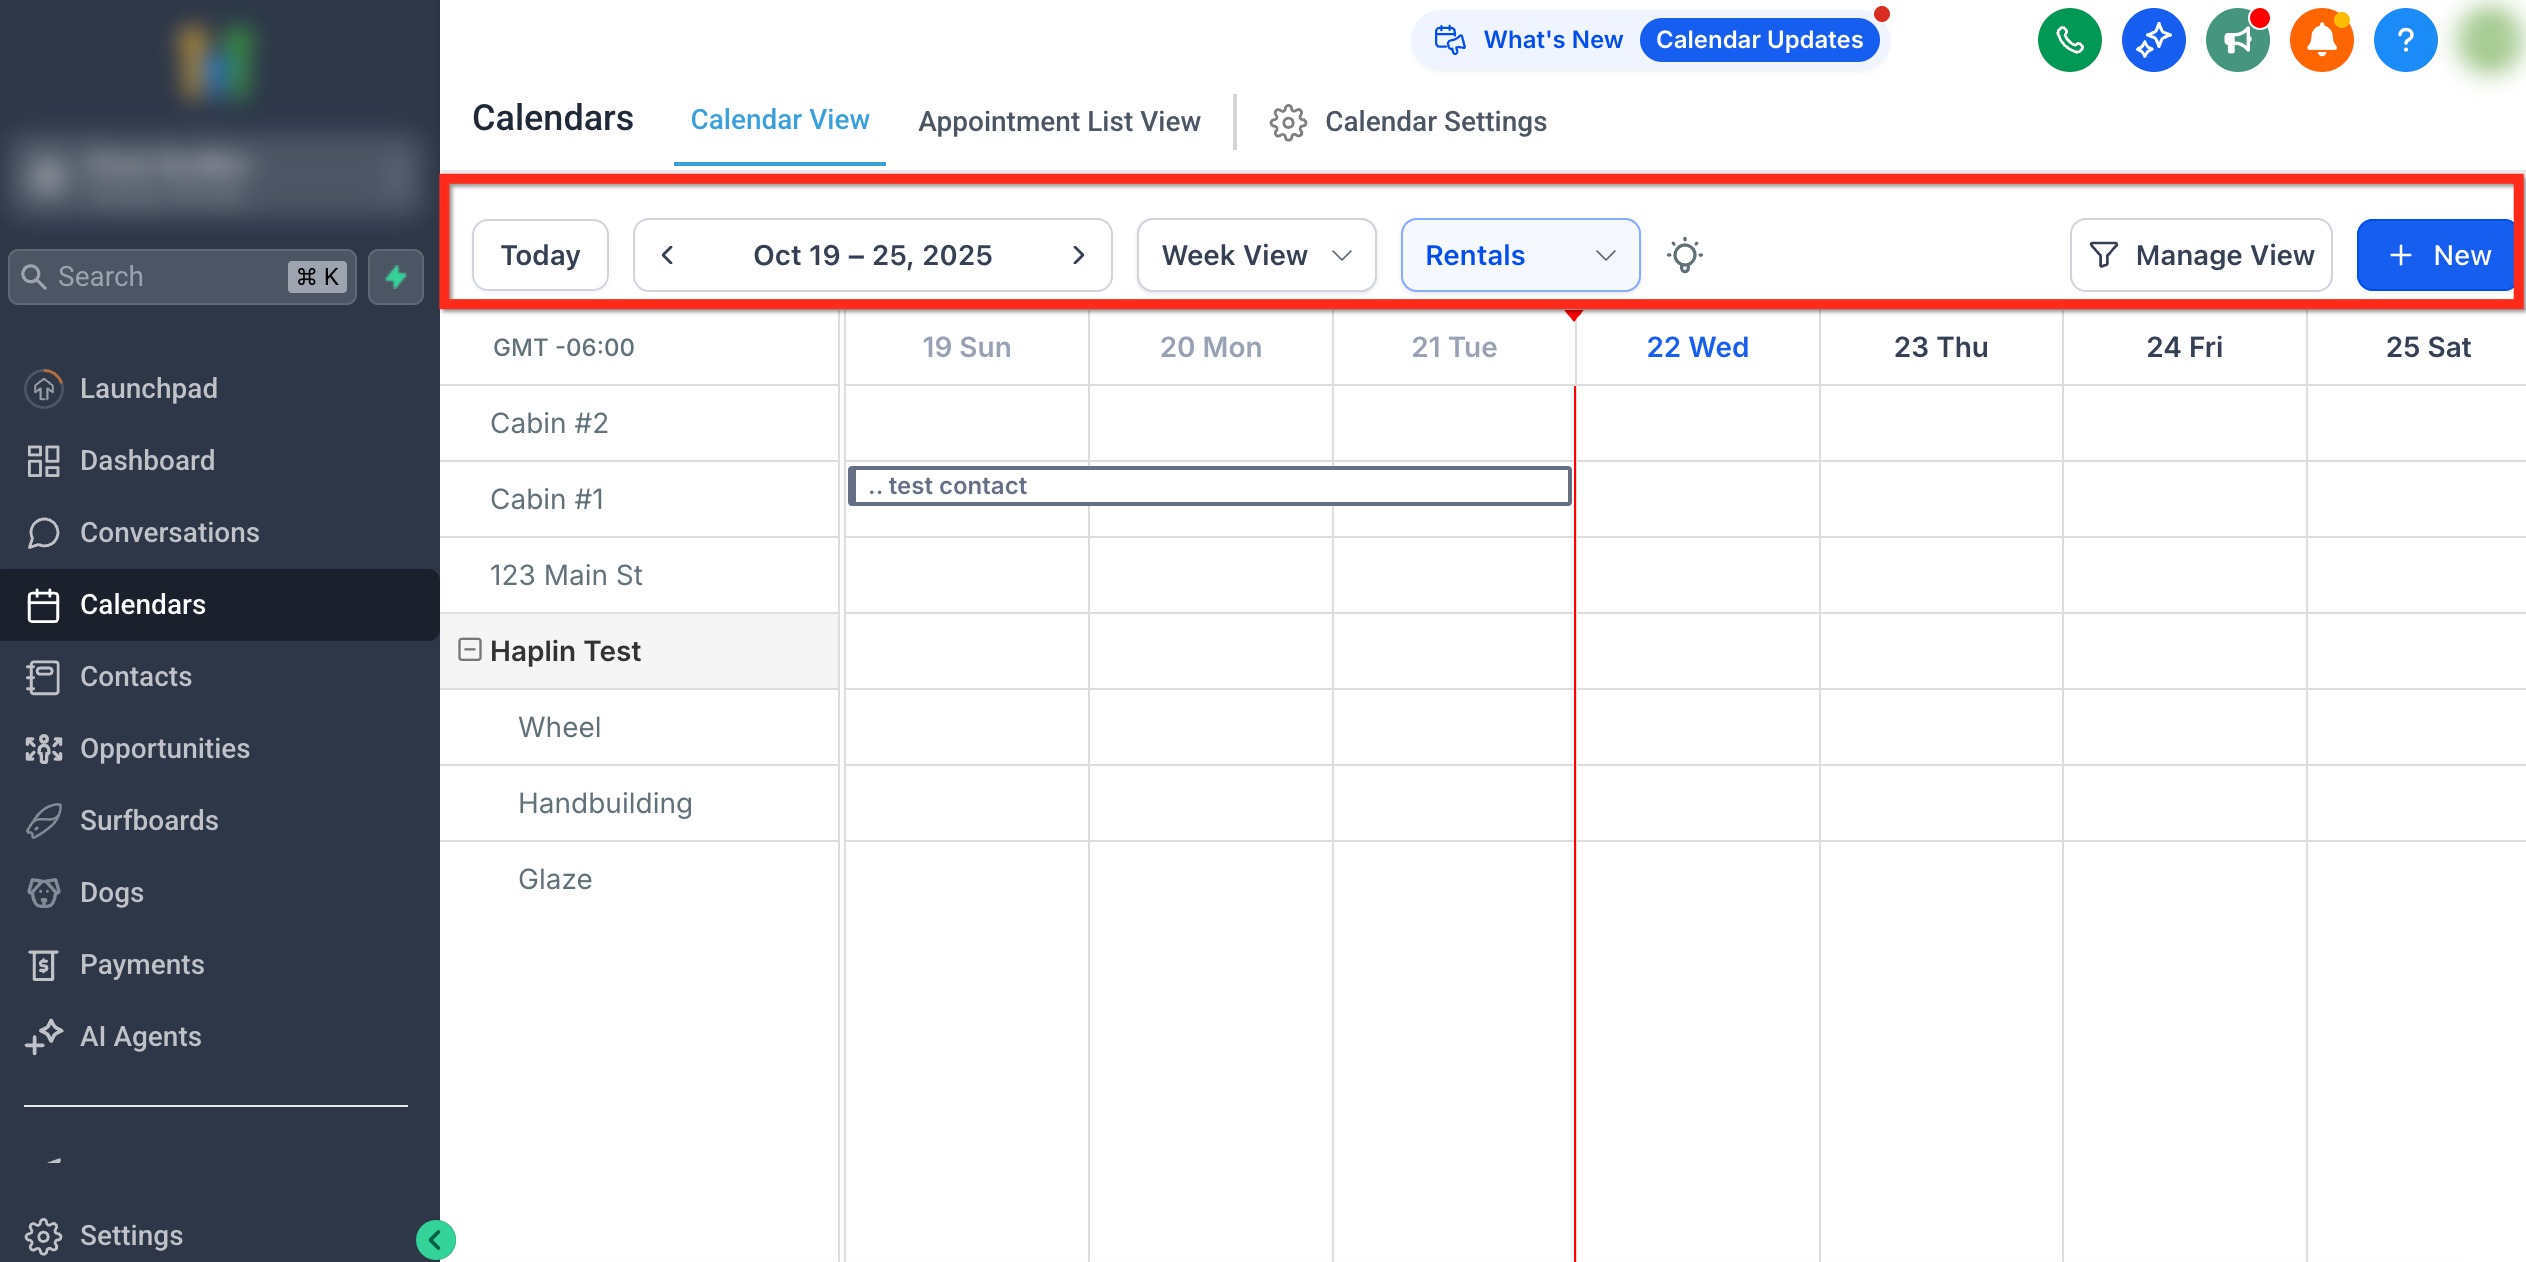2526x1262 pixels.
Task: Open the Rentals calendar dropdown
Action: 1519,255
